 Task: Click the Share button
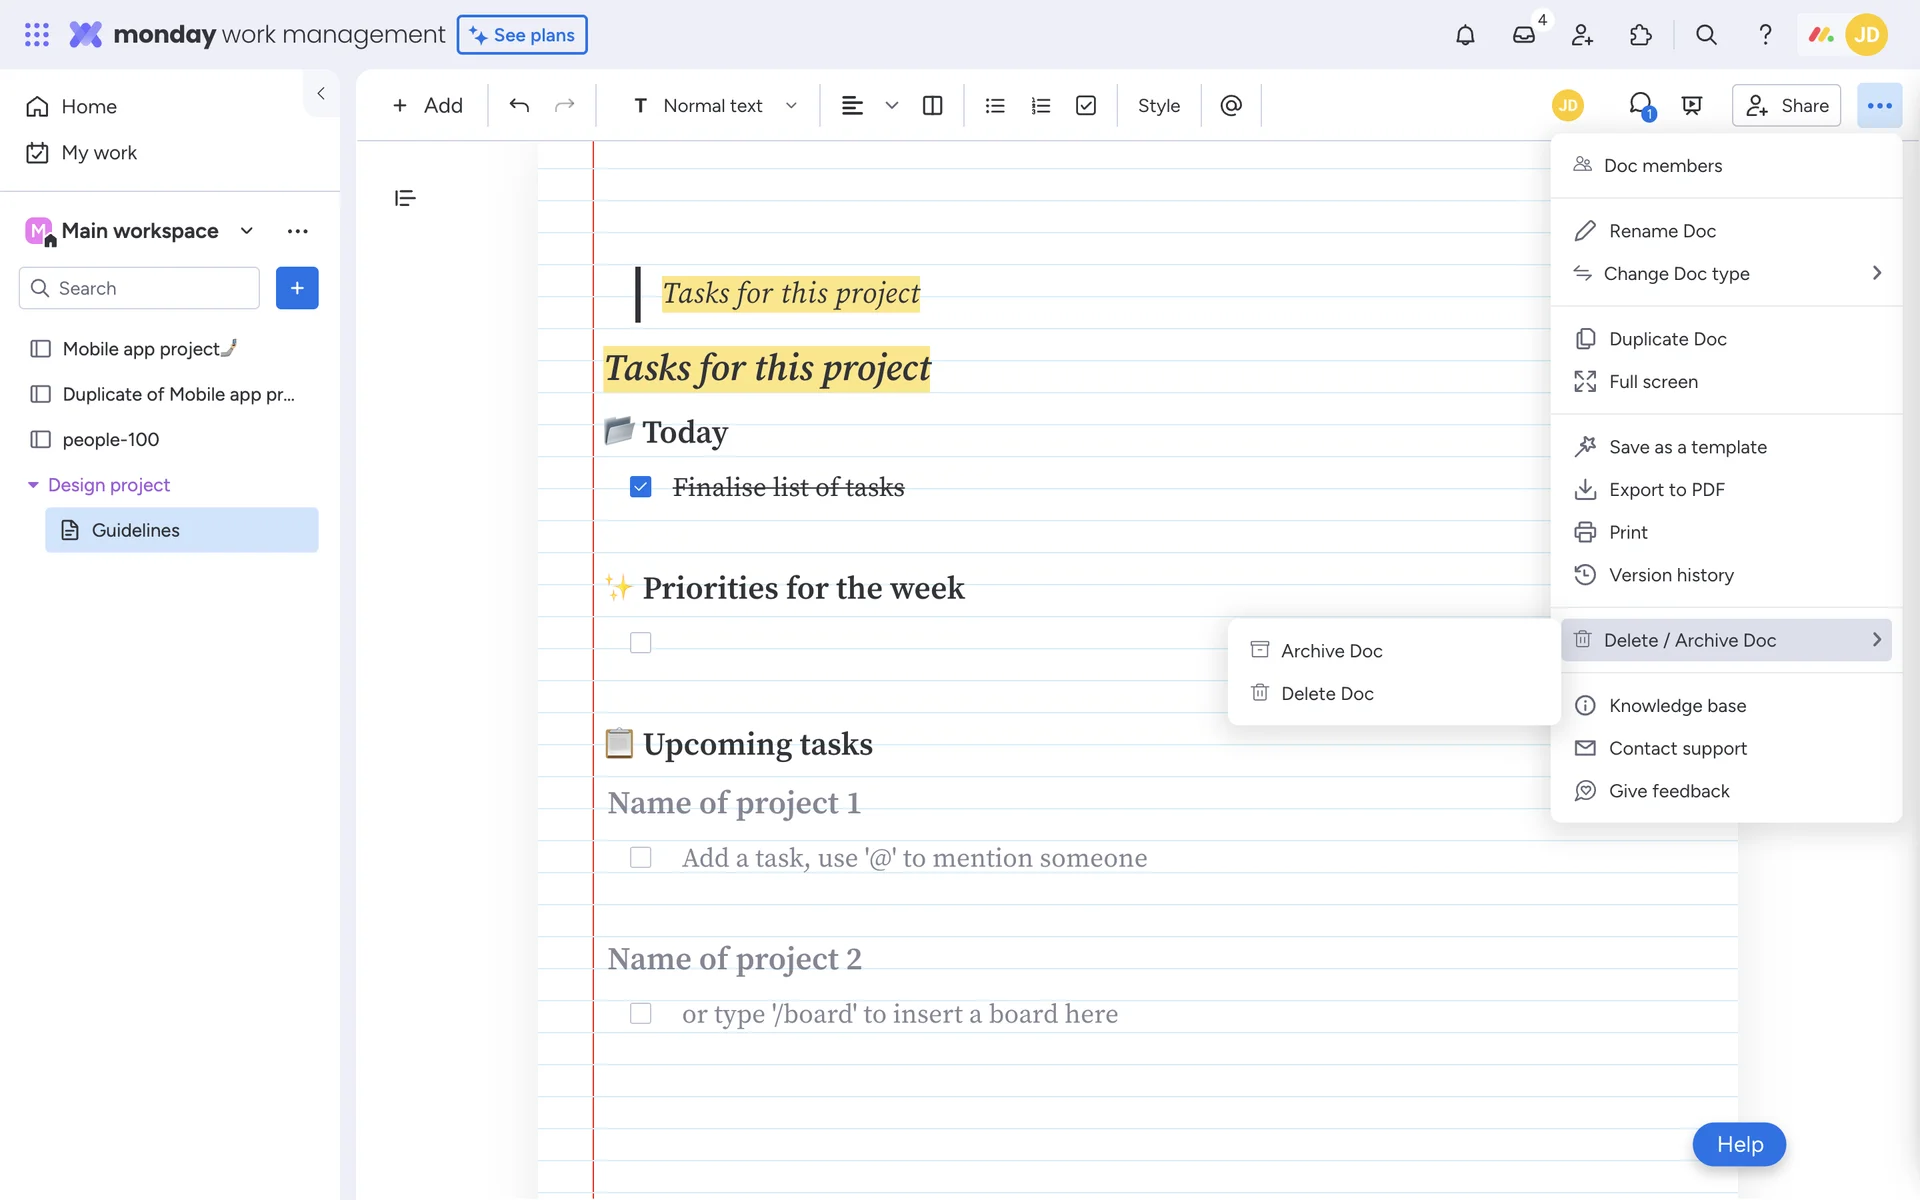tap(1786, 105)
